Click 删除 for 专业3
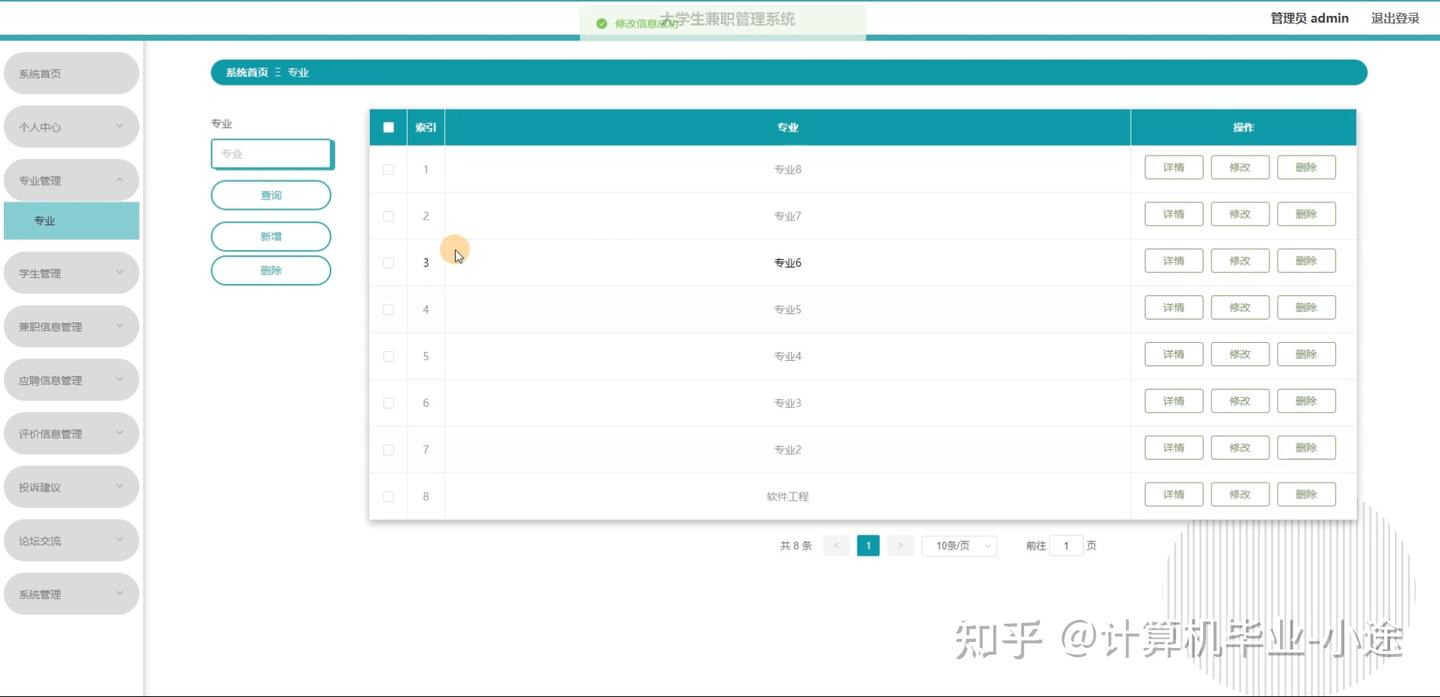This screenshot has width=1440, height=697. (x=1306, y=401)
